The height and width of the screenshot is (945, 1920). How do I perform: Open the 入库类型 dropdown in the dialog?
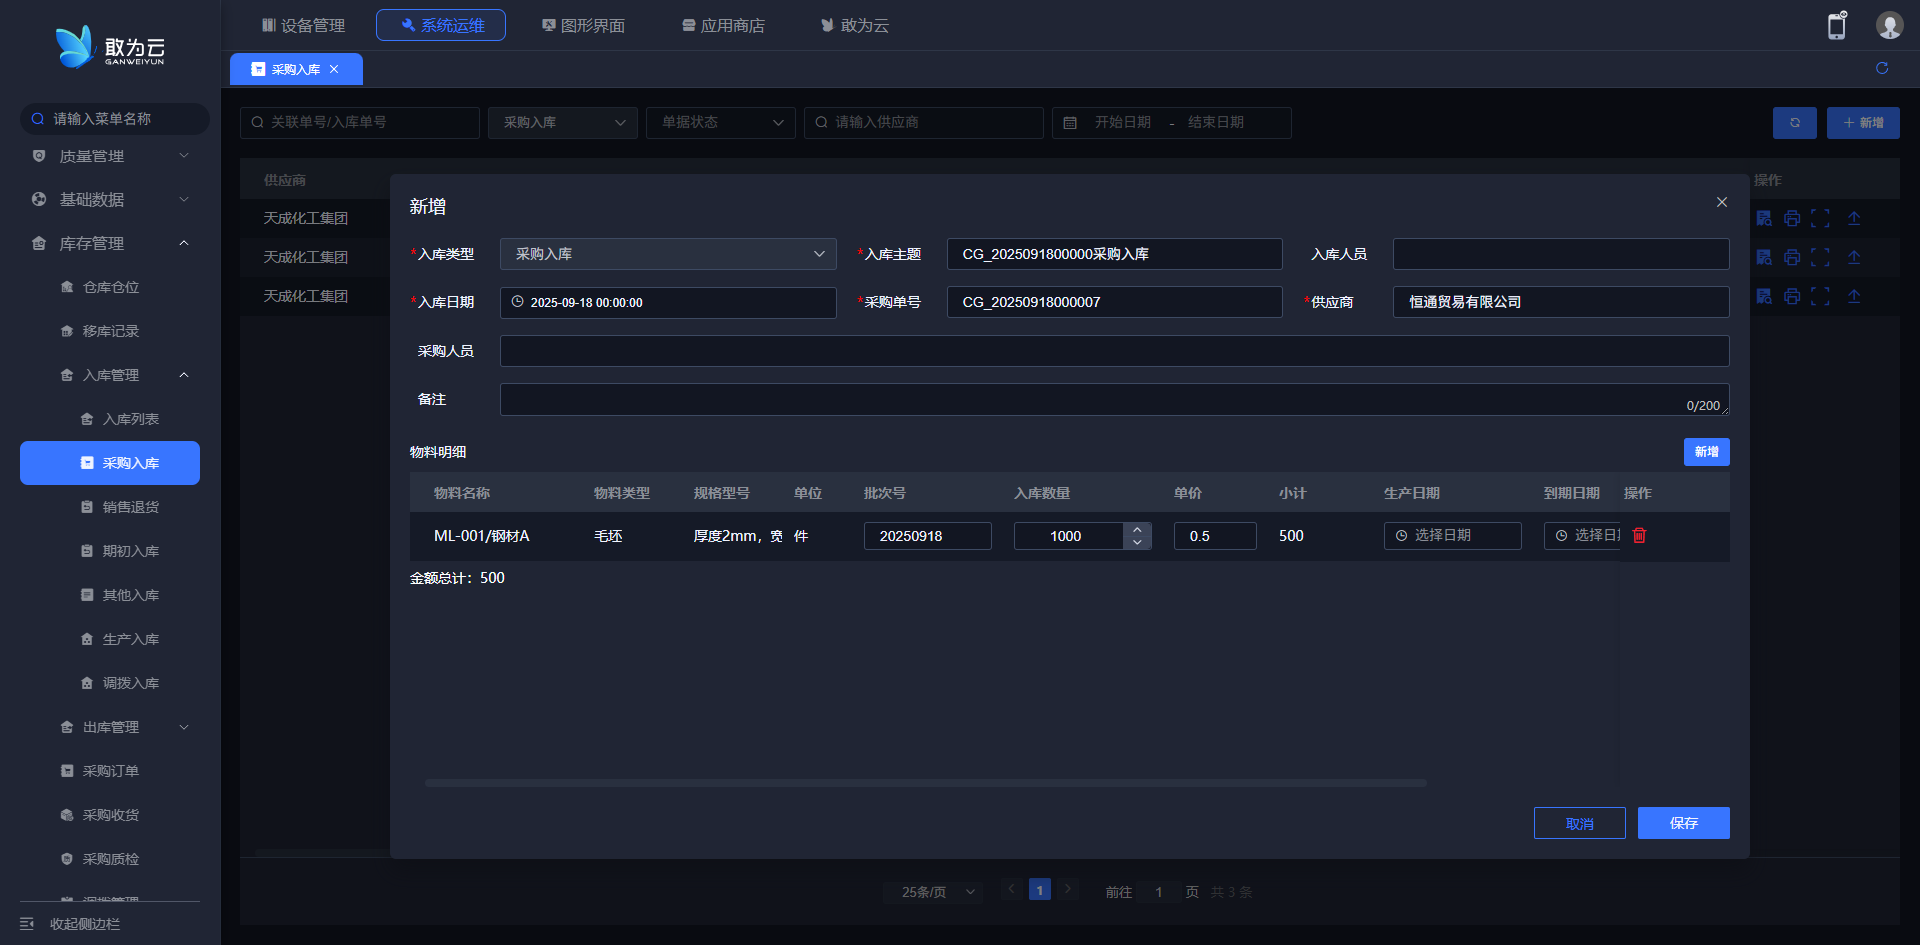pos(667,254)
